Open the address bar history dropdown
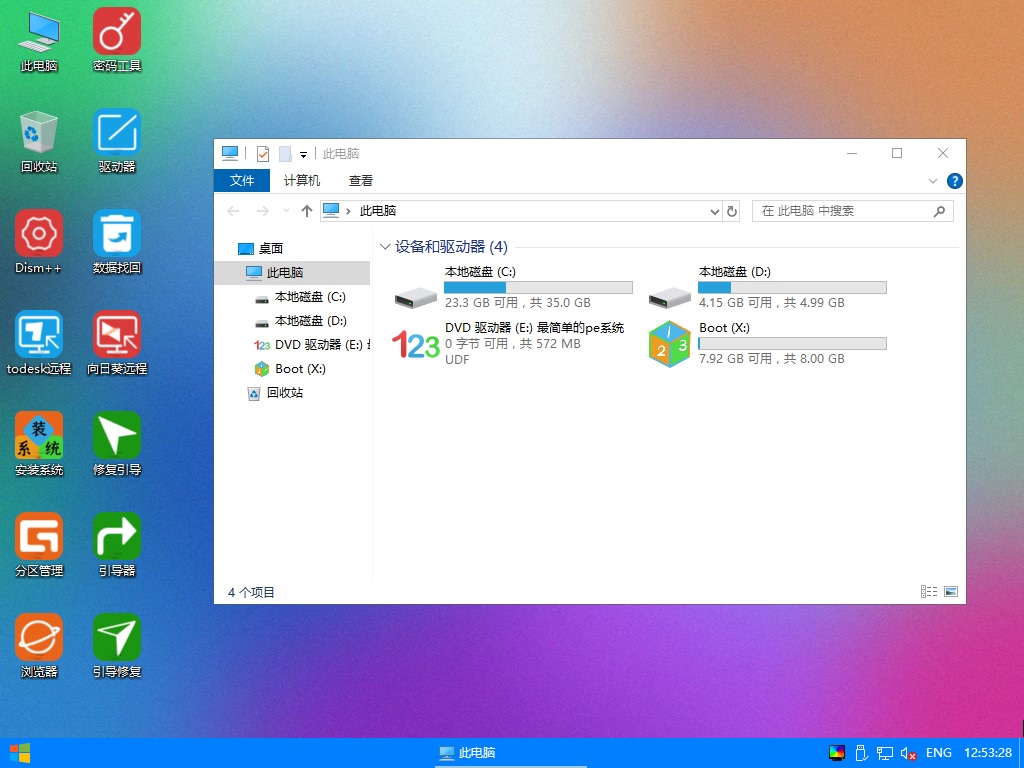The width and height of the screenshot is (1024, 768). pyautogui.click(x=714, y=211)
